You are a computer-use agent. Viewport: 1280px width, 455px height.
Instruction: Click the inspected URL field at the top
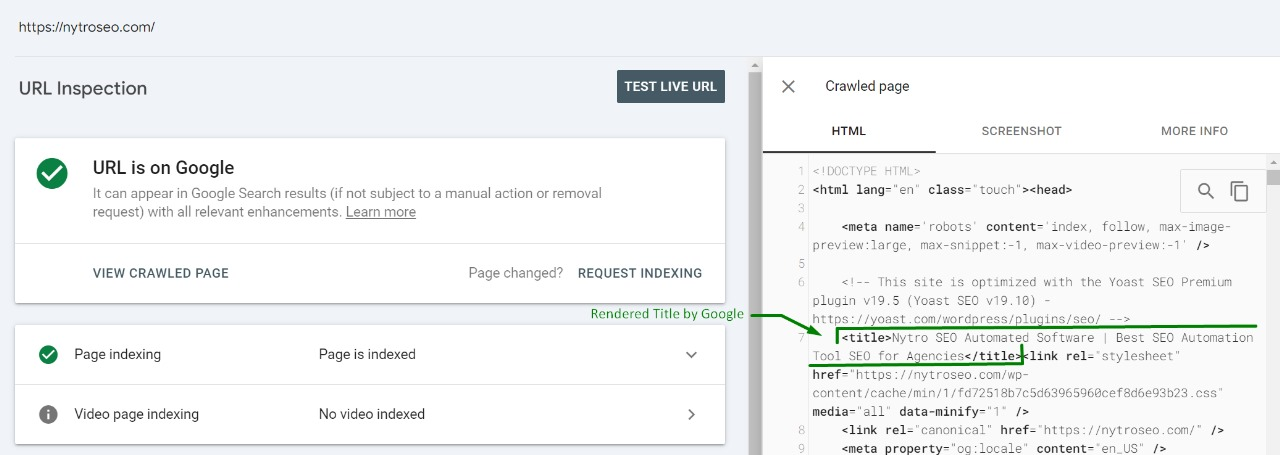click(87, 27)
